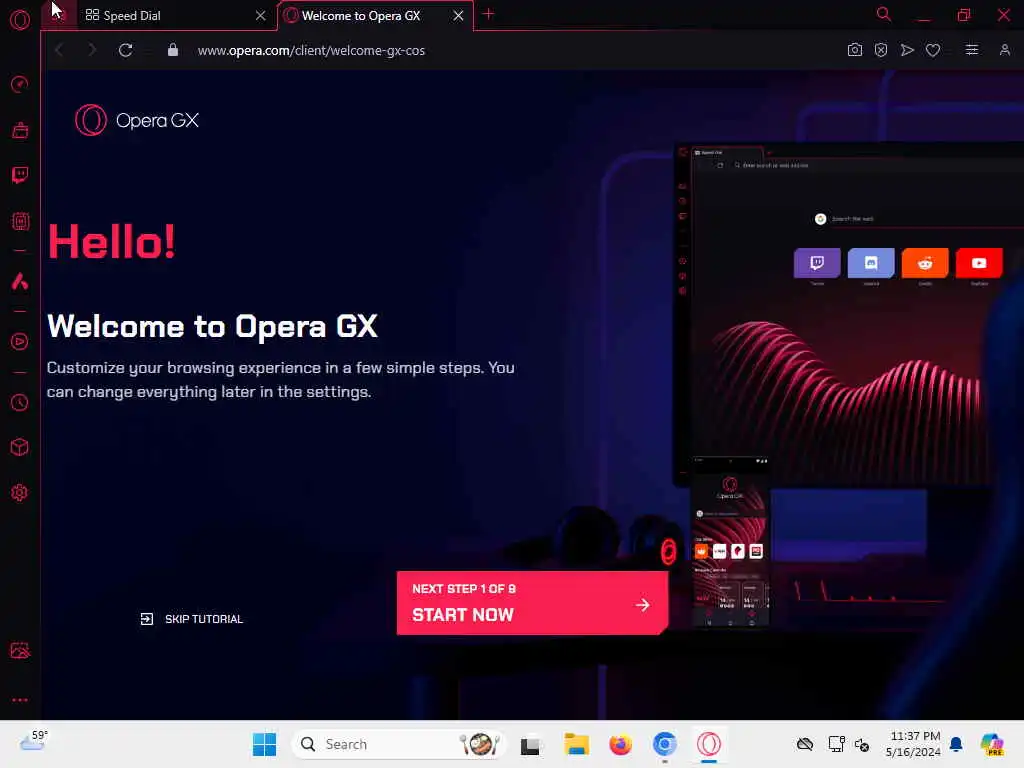This screenshot has height=768, width=1024.
Task: View site security lock icon
Action: coord(172,50)
